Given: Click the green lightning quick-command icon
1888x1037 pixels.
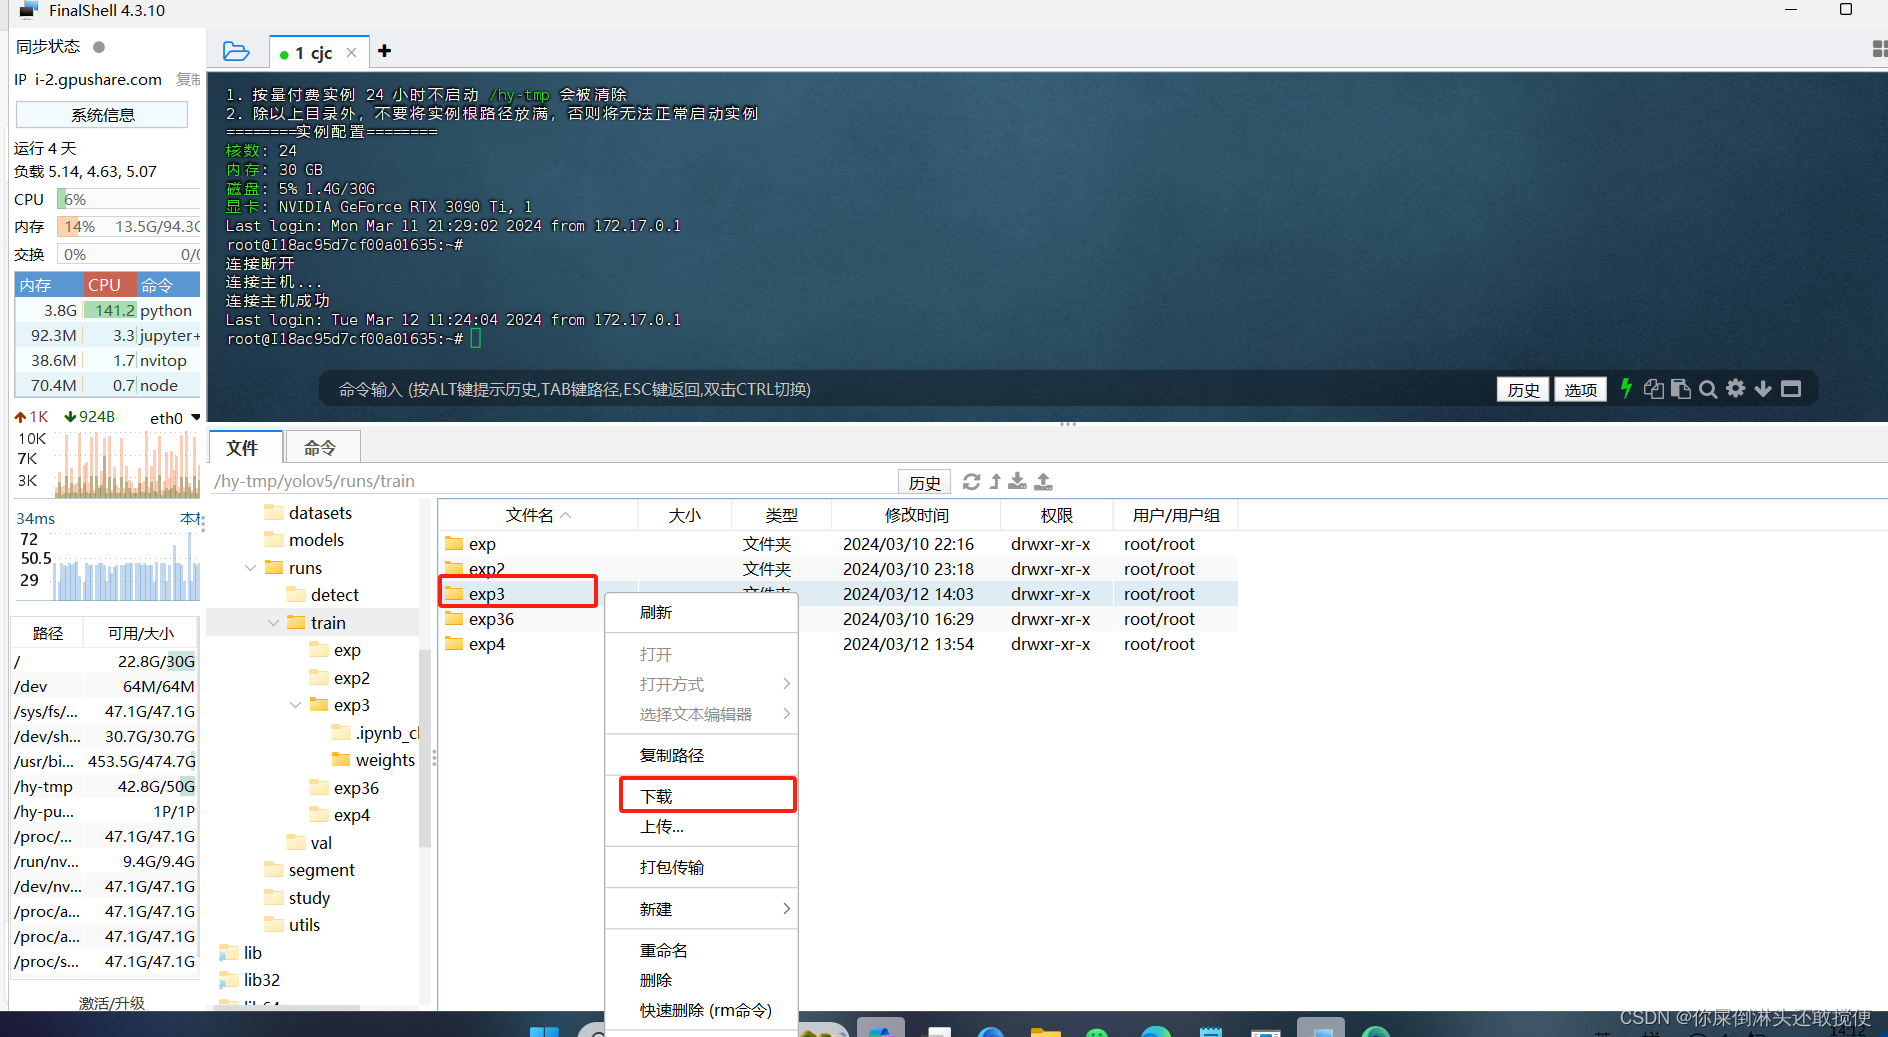Looking at the screenshot, I should tap(1626, 388).
